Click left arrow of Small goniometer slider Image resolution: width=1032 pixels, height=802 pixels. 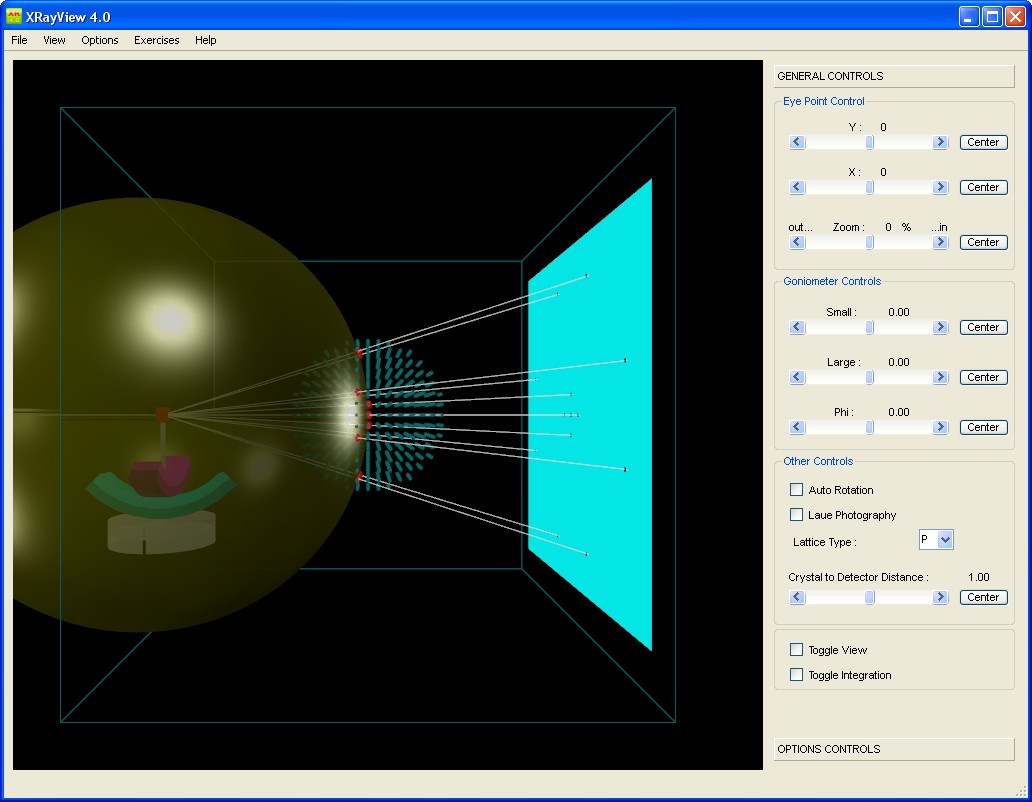pos(797,327)
